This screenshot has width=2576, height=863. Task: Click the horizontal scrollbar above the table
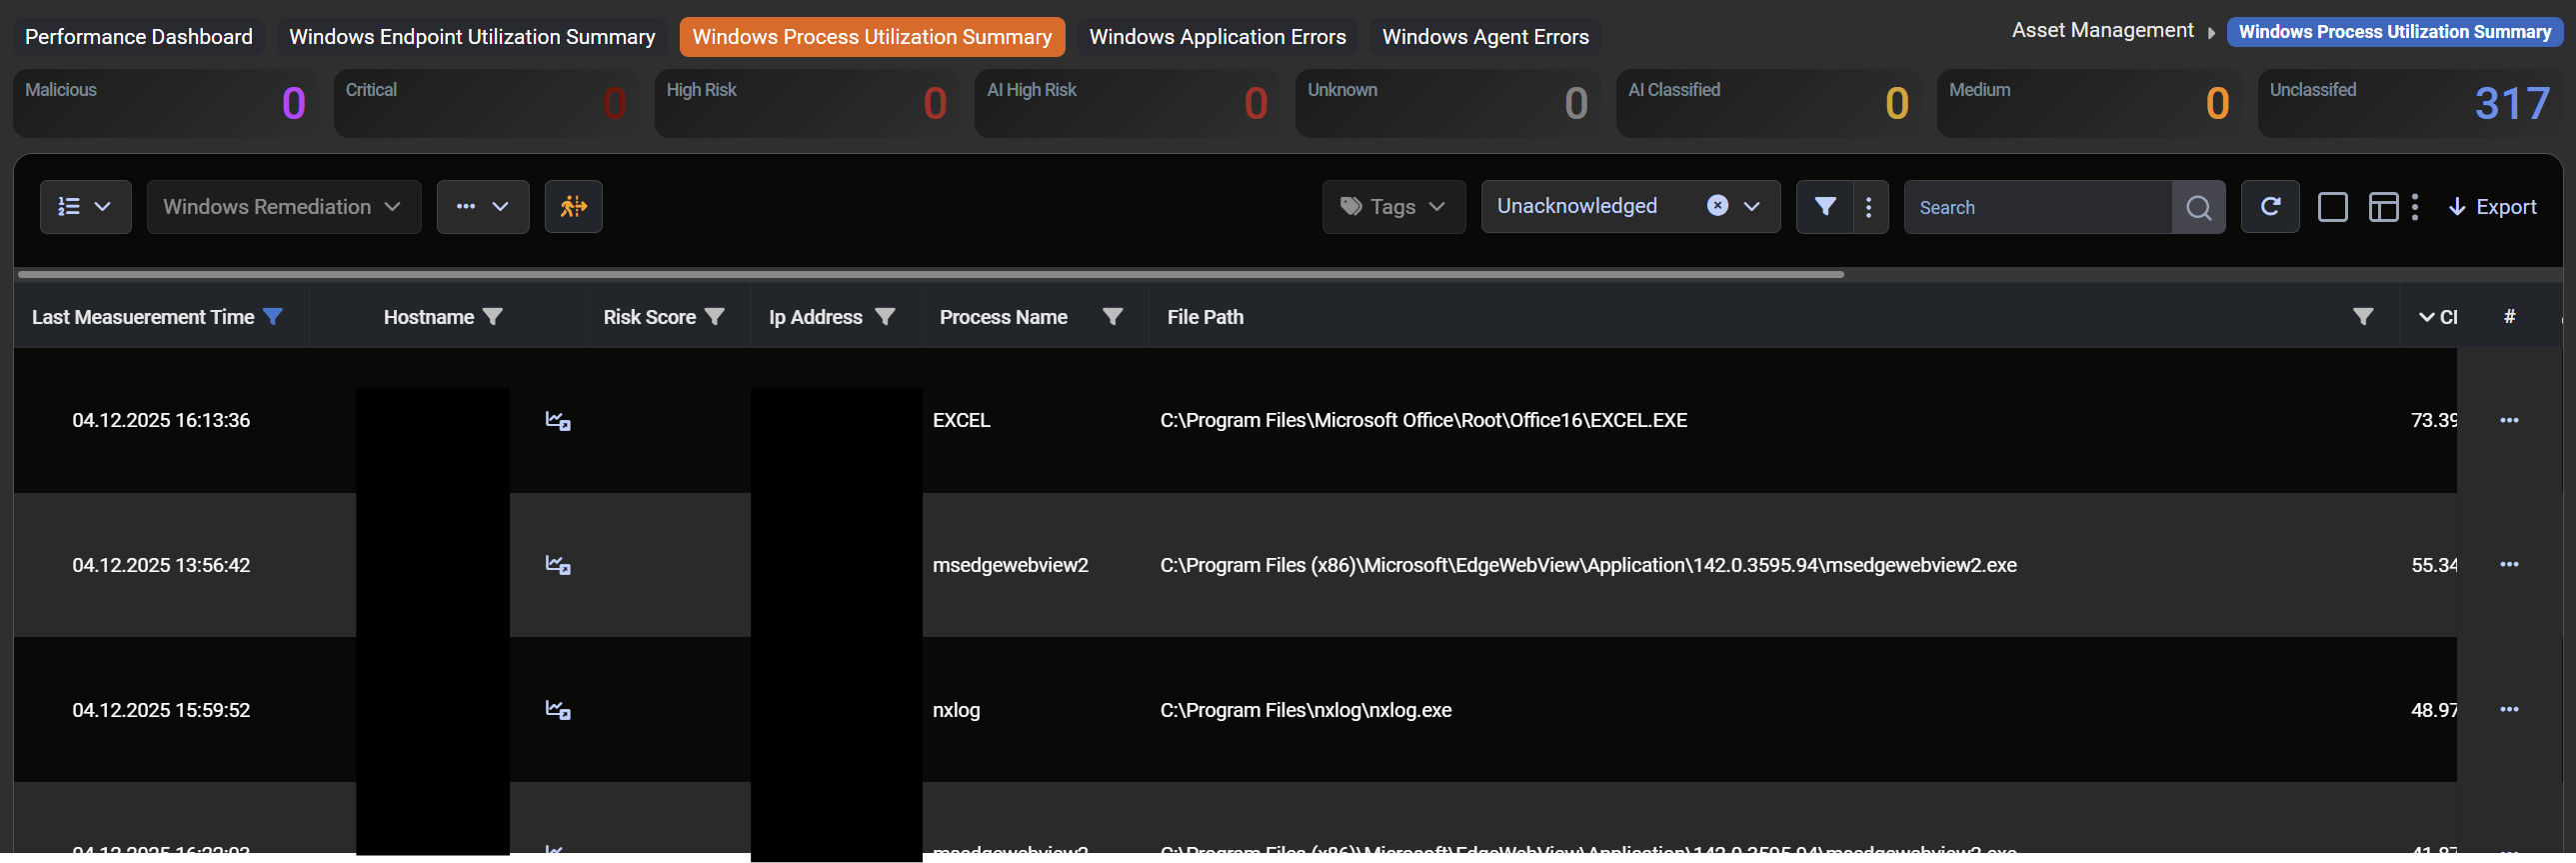930,274
